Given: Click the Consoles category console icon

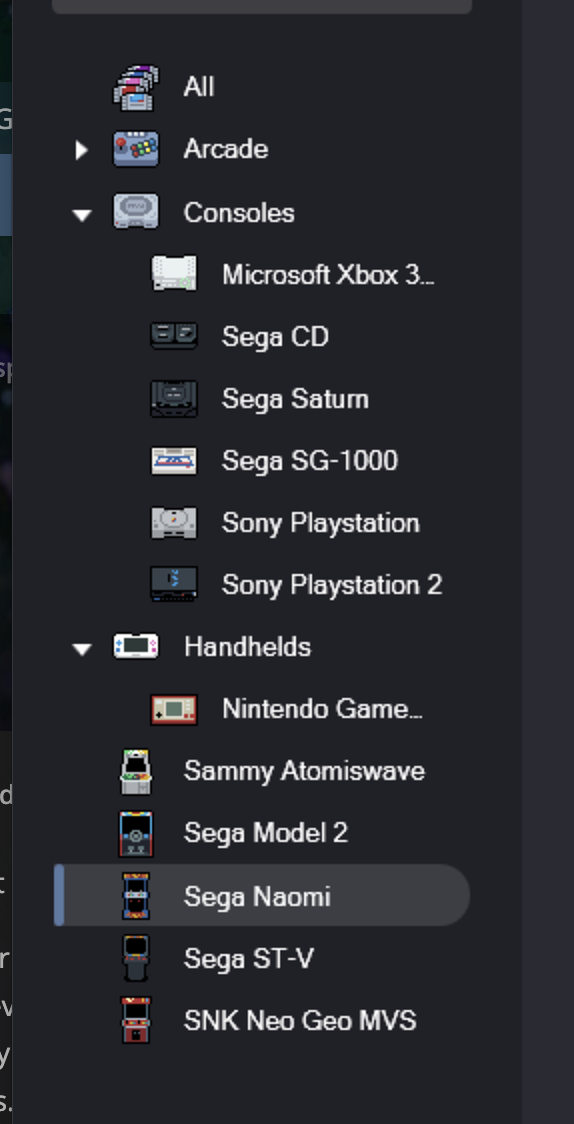Looking at the screenshot, I should (x=136, y=212).
